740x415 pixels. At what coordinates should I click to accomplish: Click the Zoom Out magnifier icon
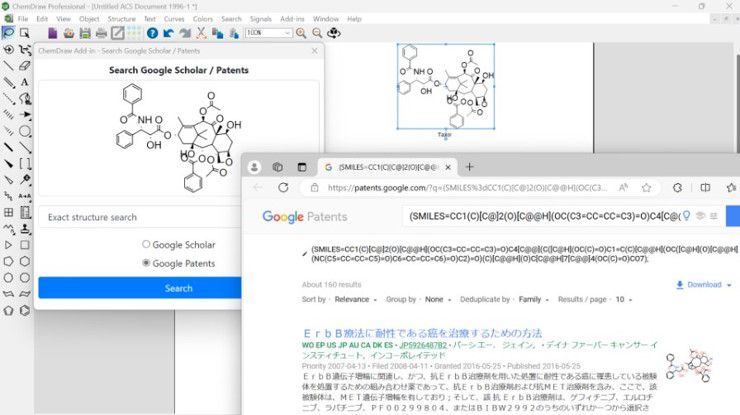[x=317, y=33]
